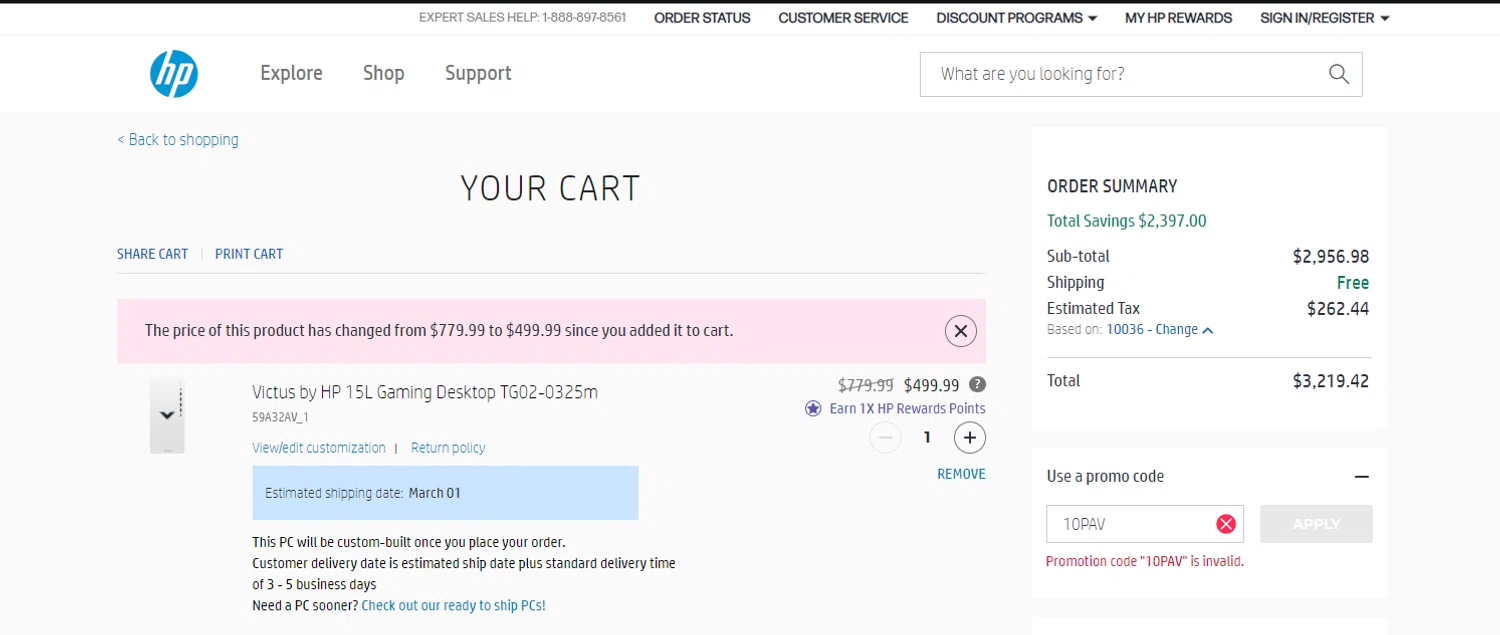Remove the Victus desktop from cart
The width and height of the screenshot is (1500, 635).
click(x=961, y=474)
